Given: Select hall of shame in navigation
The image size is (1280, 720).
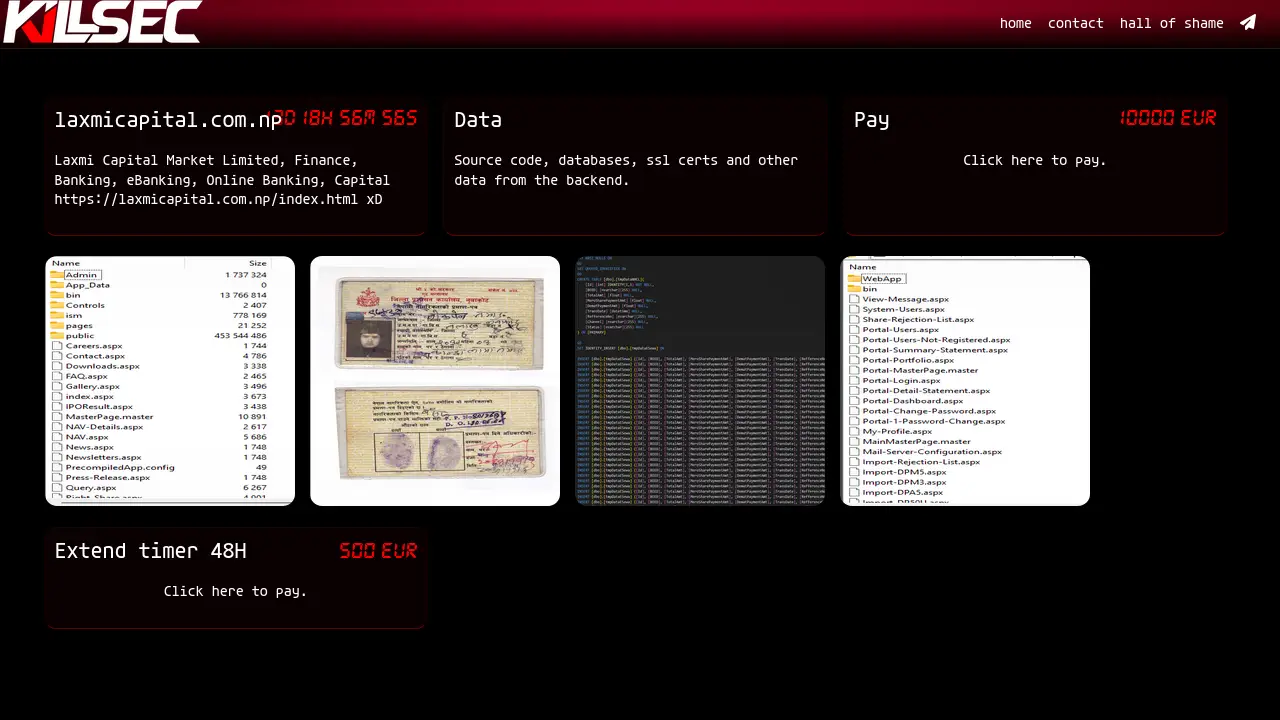Looking at the screenshot, I should coord(1171,23).
